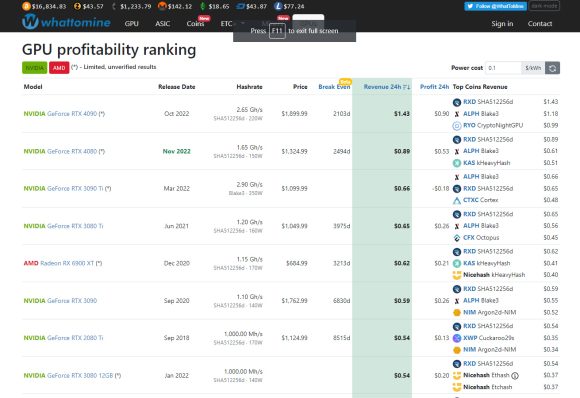
Task: Click ALPH coin icon in RTX 4090 row
Action: pos(457,114)
